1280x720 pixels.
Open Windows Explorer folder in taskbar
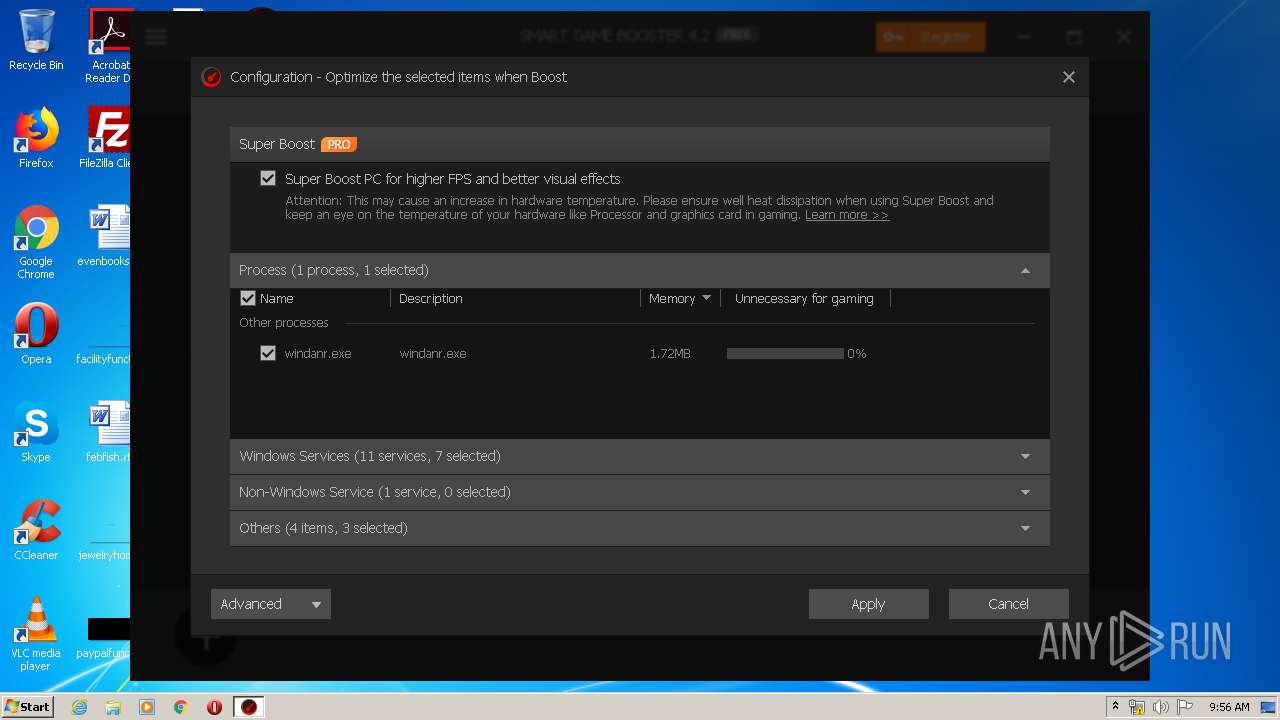coord(113,707)
